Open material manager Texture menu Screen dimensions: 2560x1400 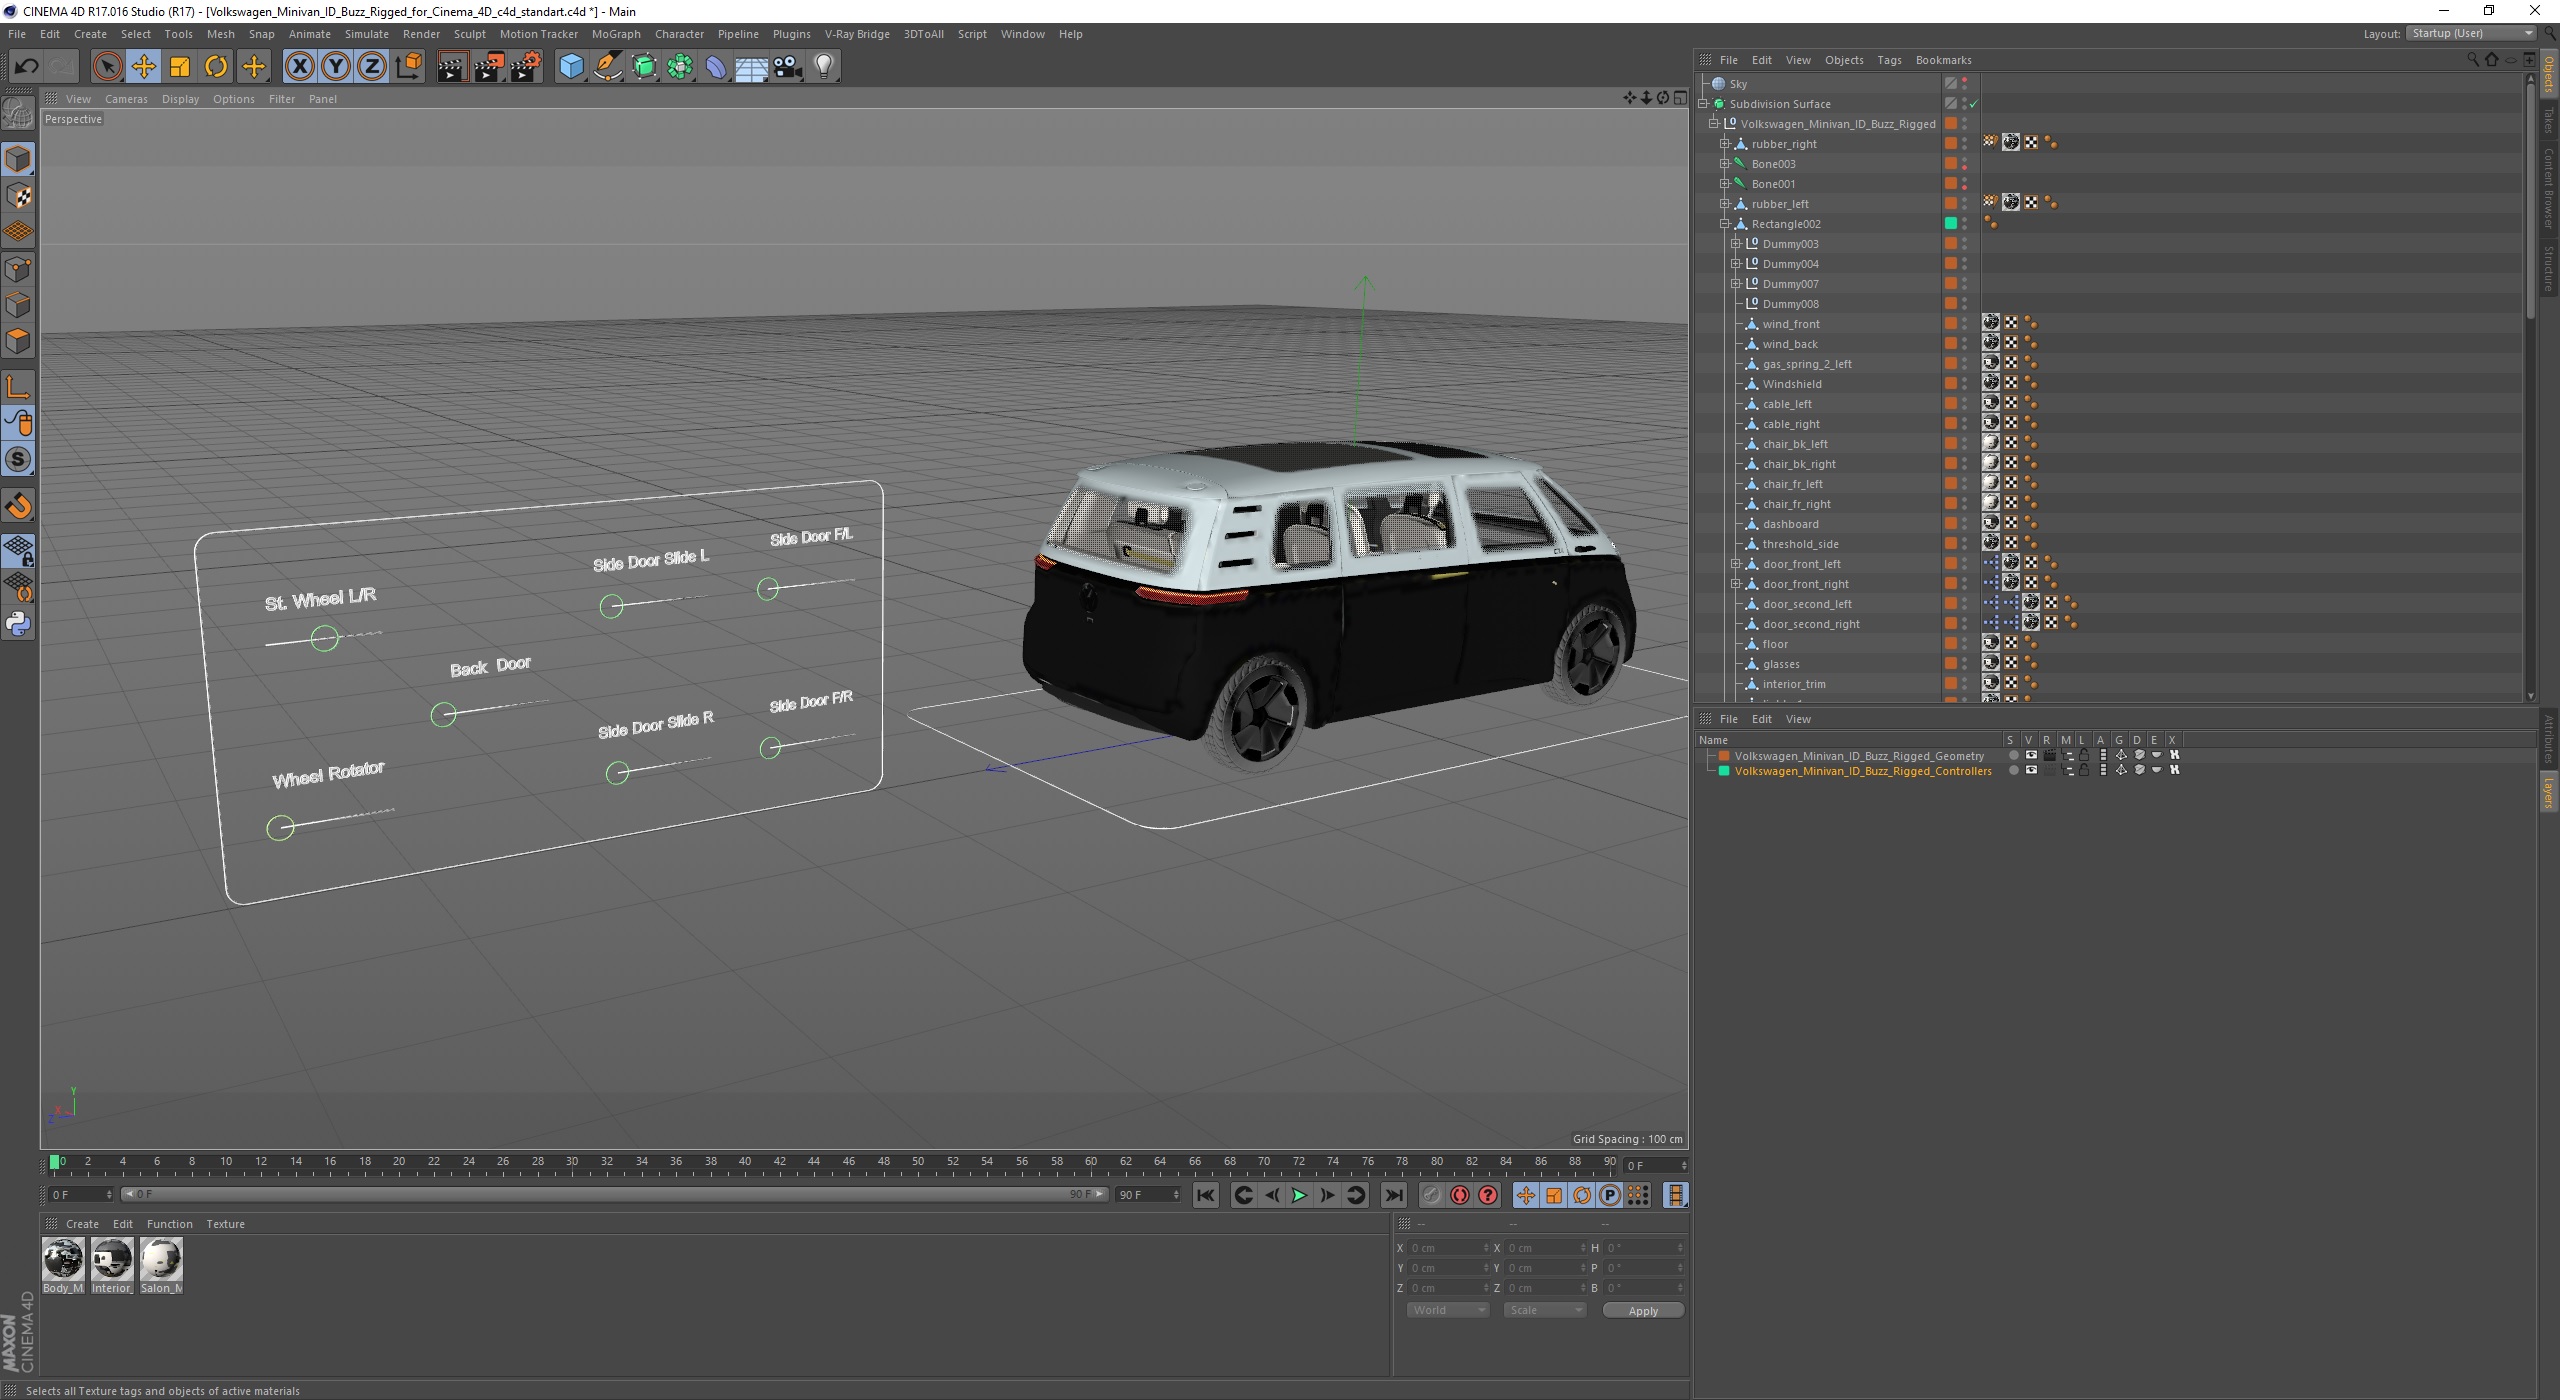click(x=225, y=1224)
